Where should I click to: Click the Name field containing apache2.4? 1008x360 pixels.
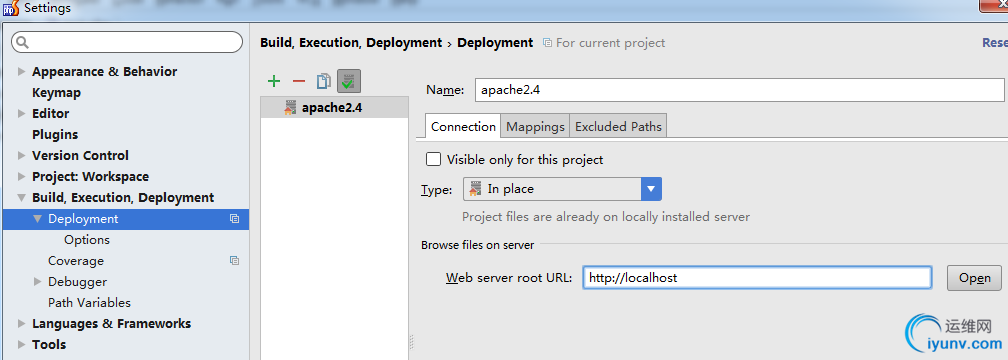pyautogui.click(x=739, y=90)
